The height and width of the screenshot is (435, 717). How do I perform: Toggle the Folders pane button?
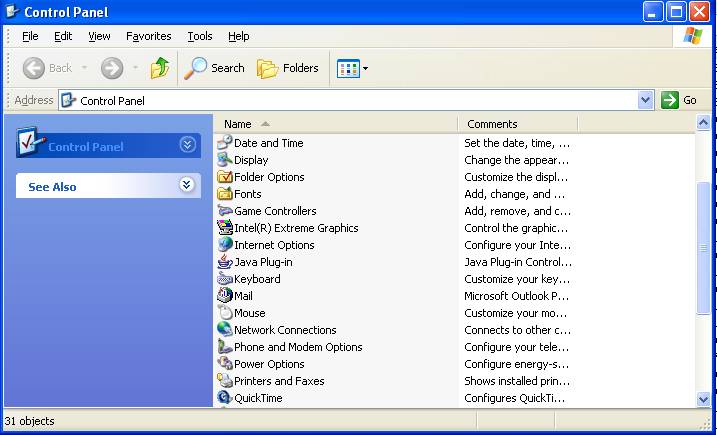(288, 68)
